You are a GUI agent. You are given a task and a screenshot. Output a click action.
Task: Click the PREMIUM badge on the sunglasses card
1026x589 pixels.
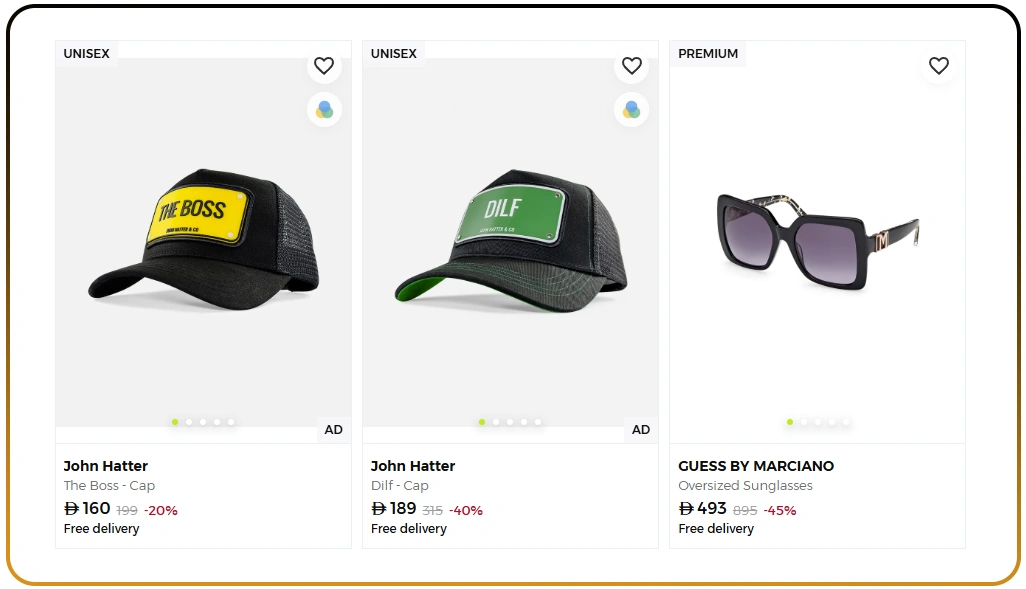[x=708, y=53]
